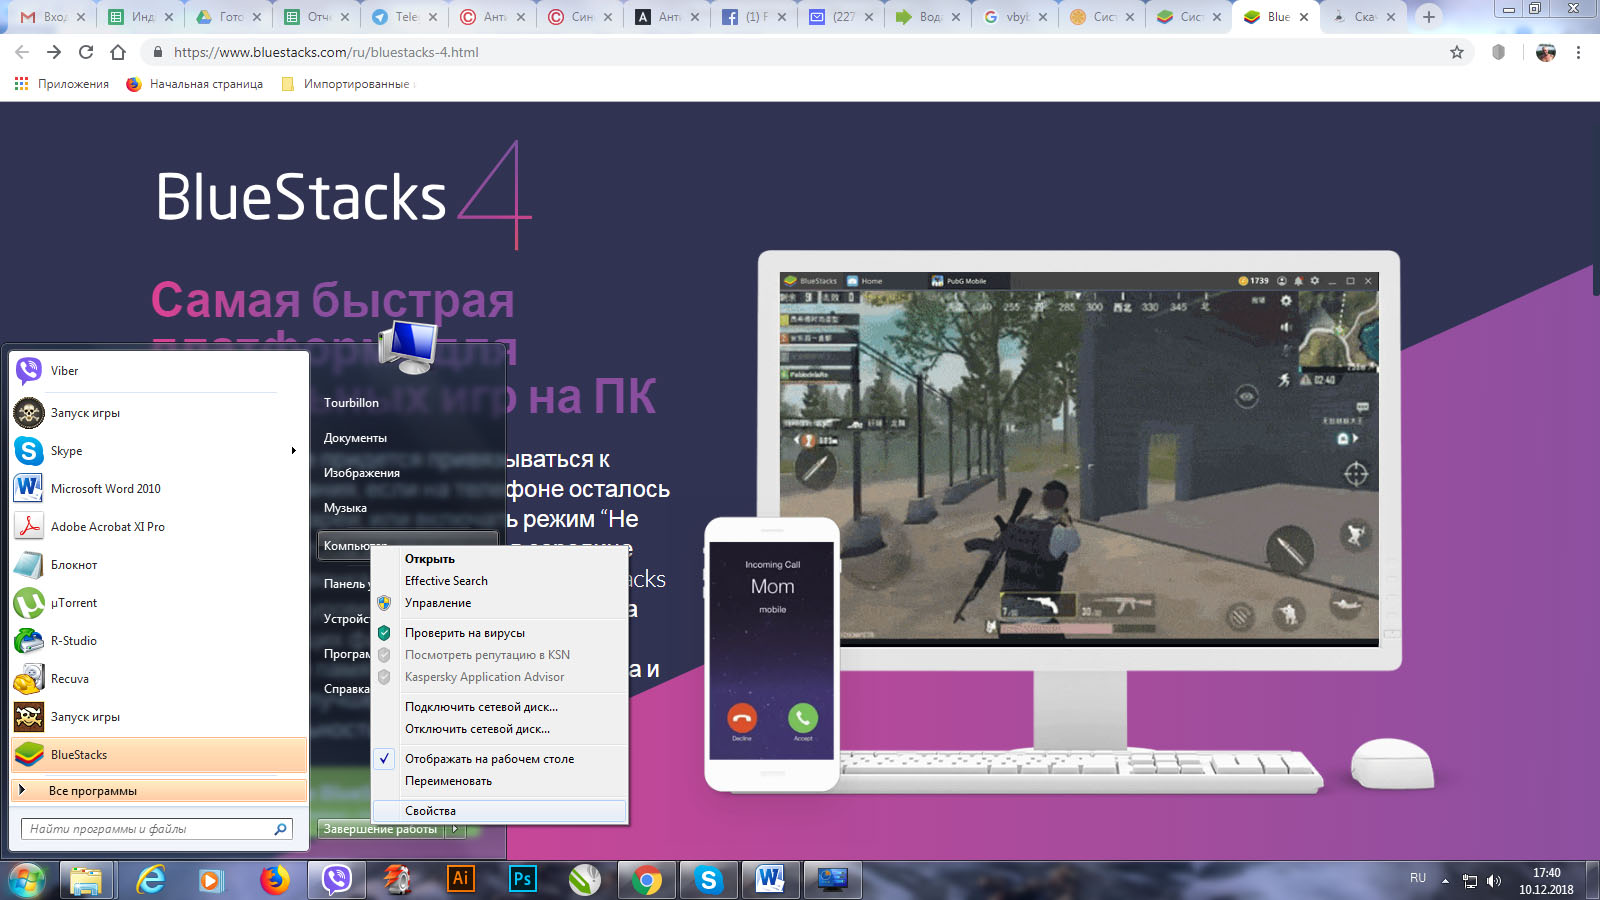Switch to the Gmail 'Вход' tab
The height and width of the screenshot is (900, 1600).
(x=53, y=17)
